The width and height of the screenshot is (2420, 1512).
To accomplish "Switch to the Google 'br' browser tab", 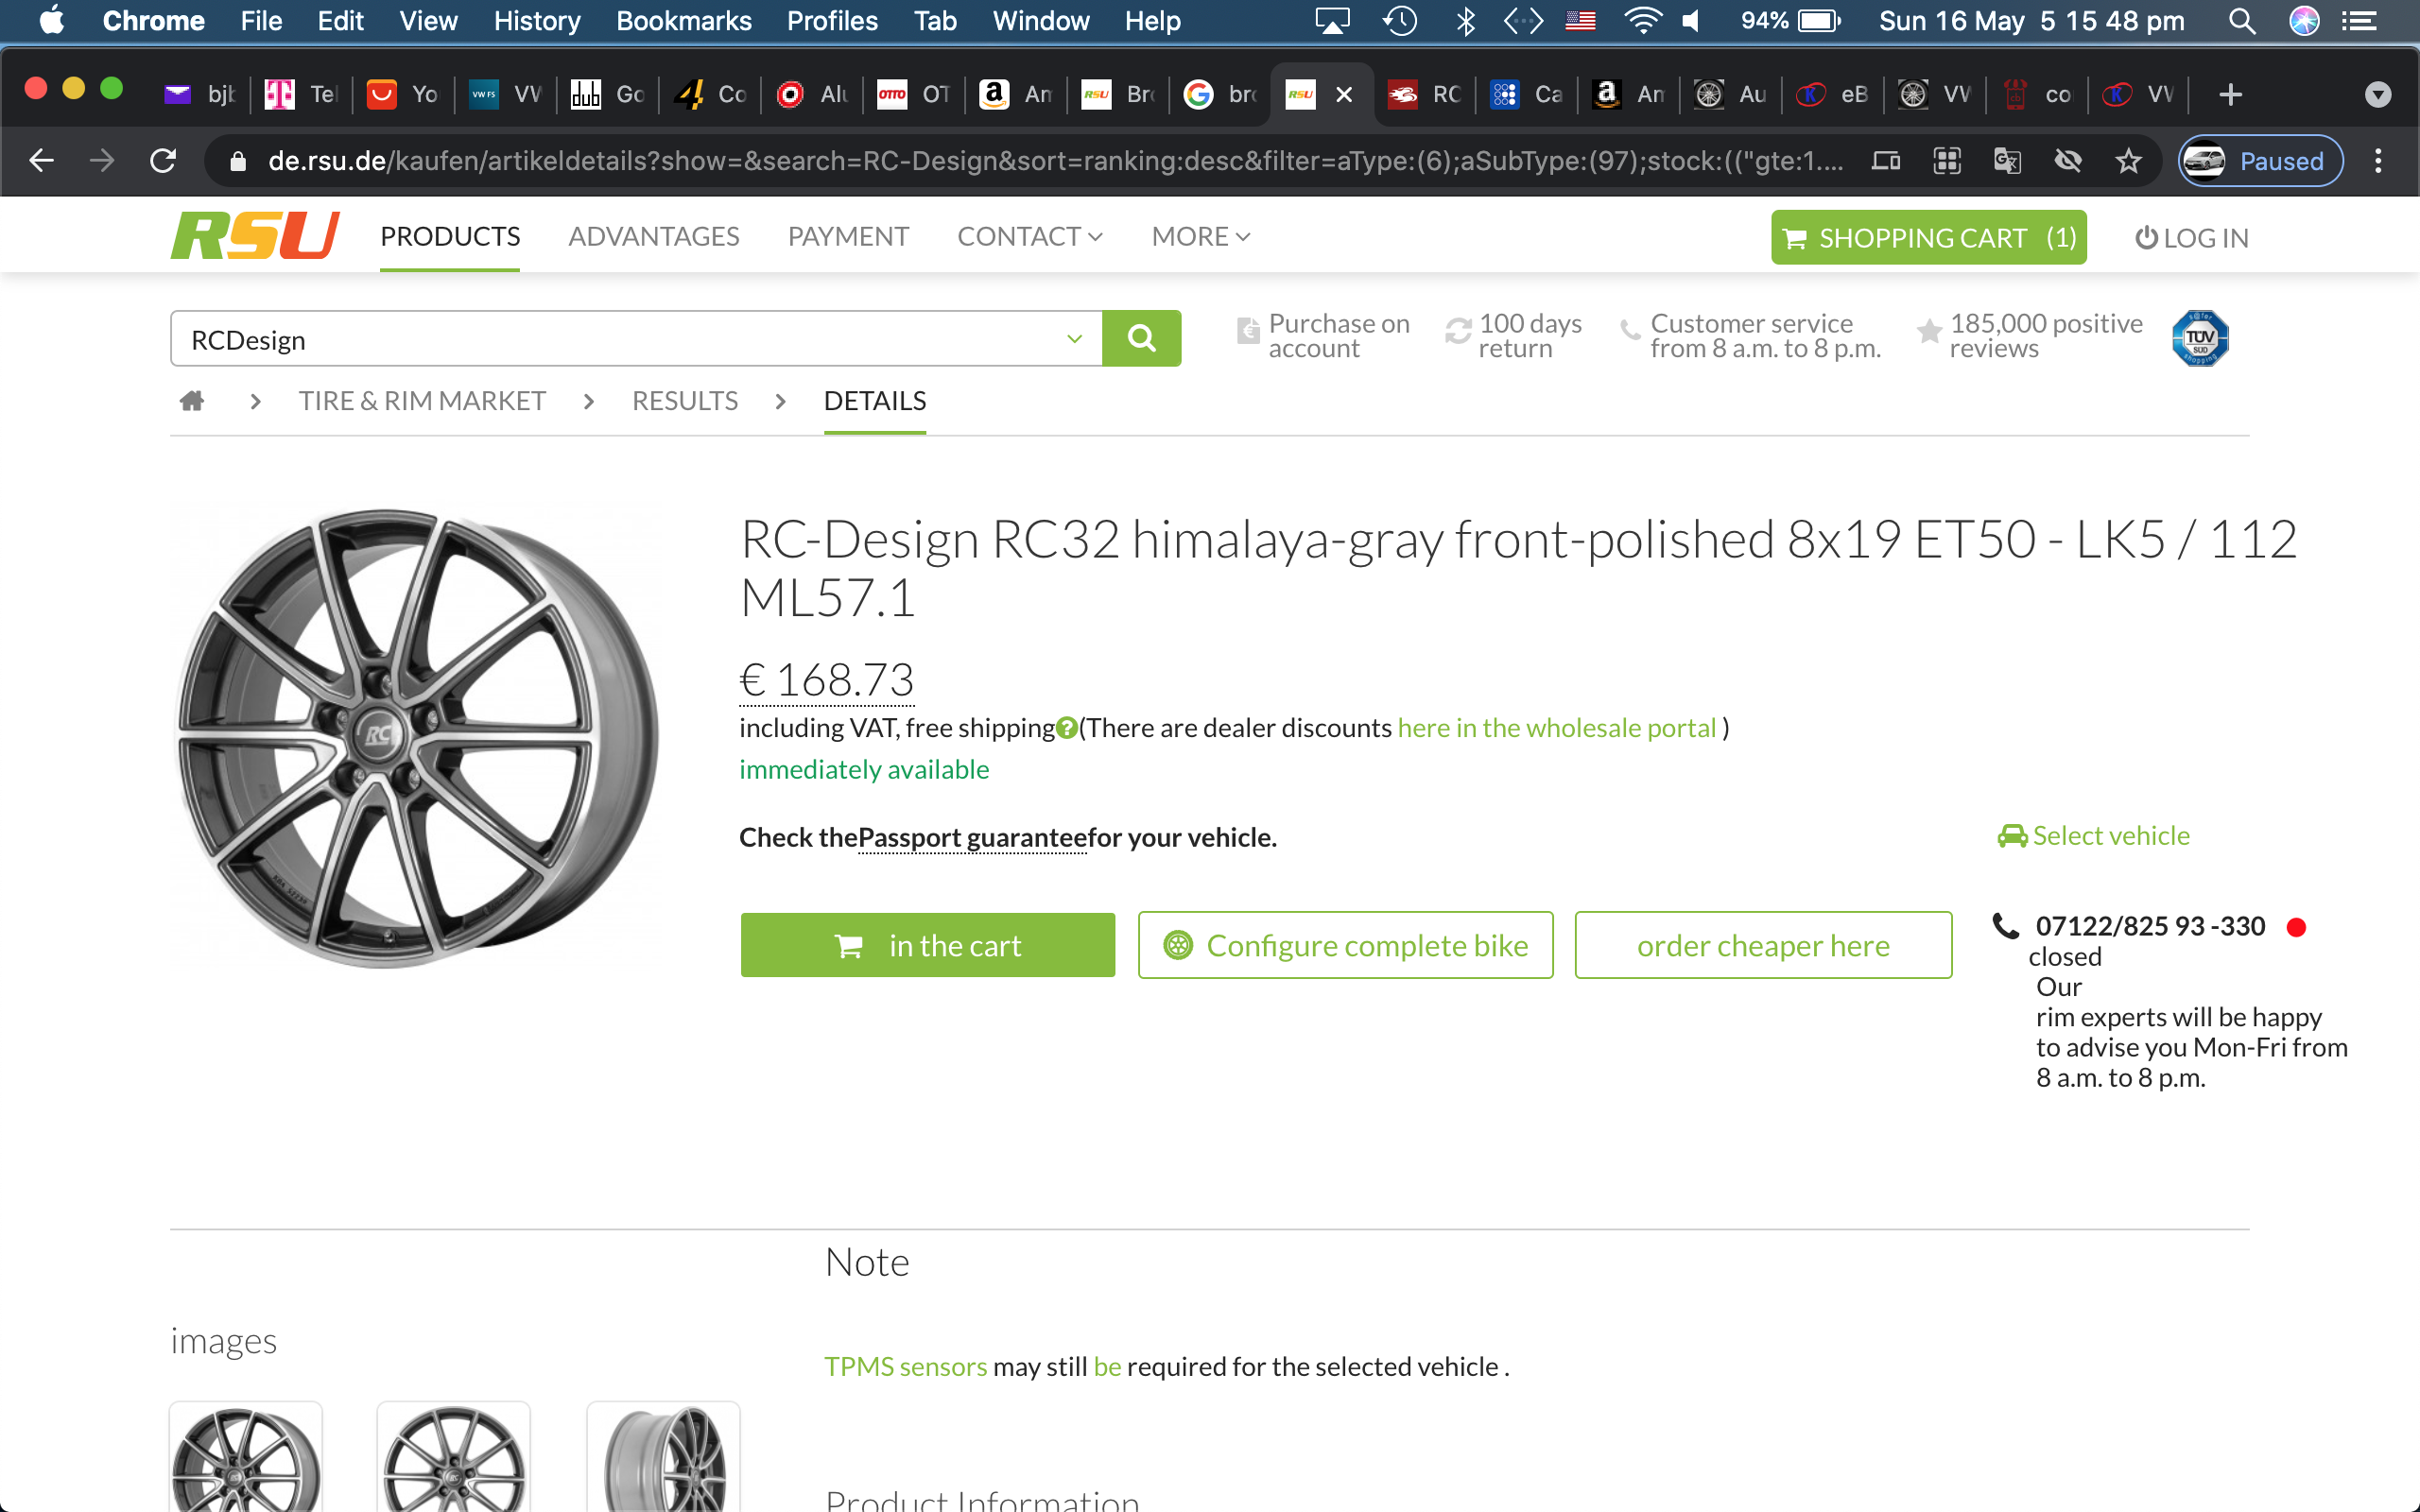I will point(1221,94).
